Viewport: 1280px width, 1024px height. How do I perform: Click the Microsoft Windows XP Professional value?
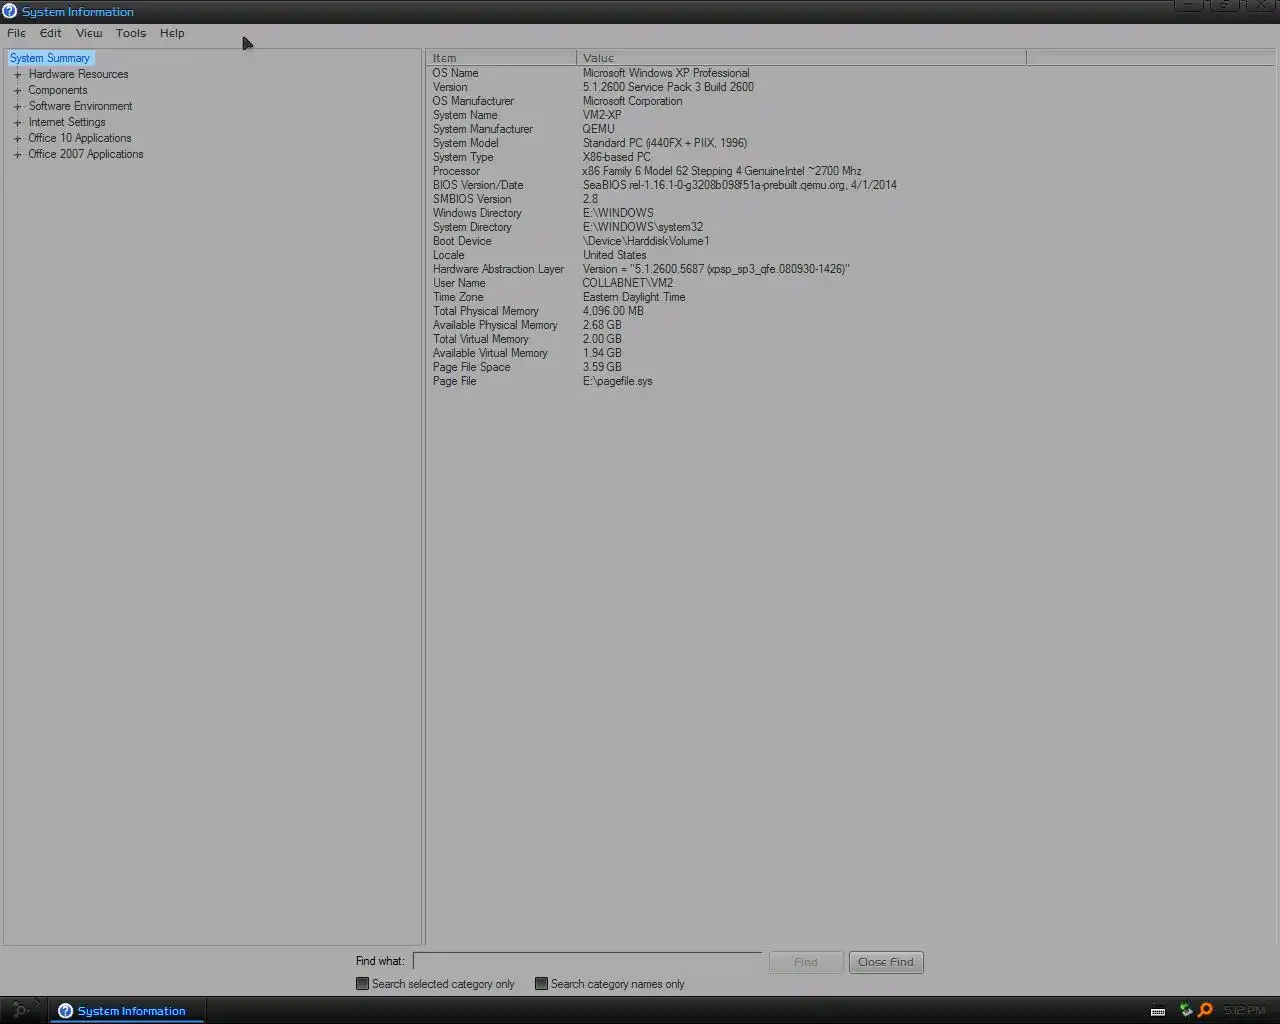tap(666, 73)
